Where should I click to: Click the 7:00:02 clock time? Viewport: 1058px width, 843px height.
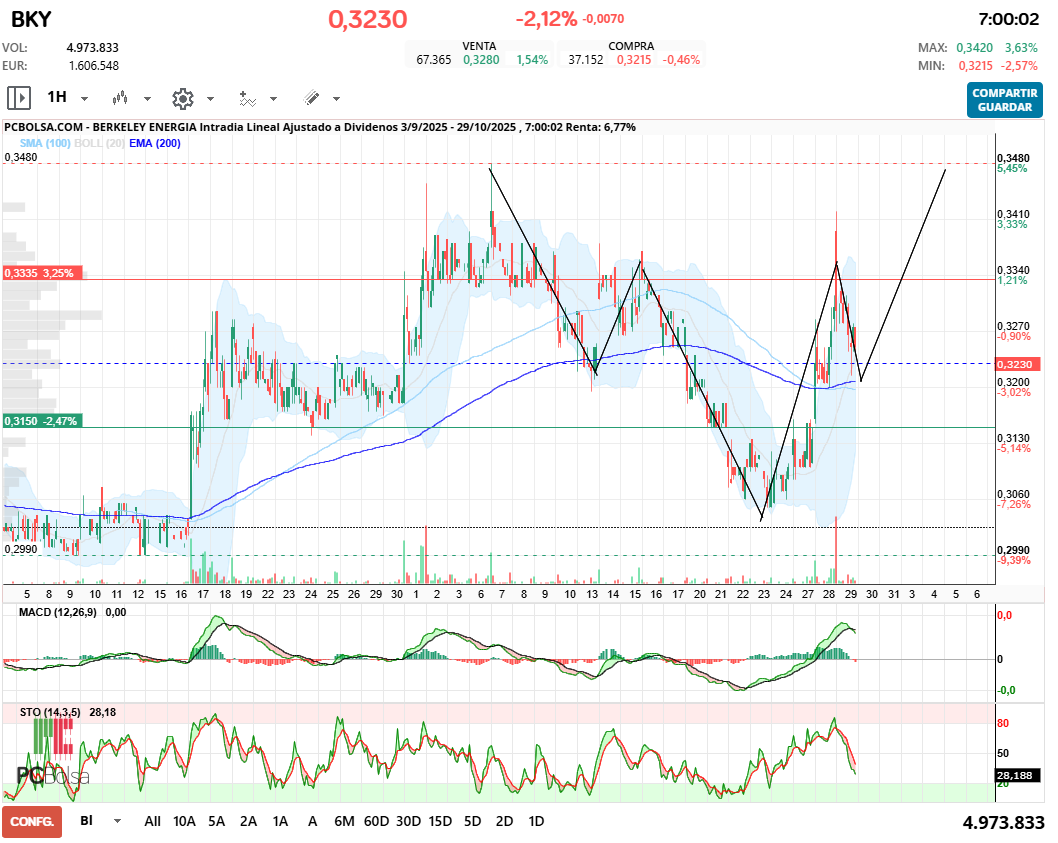tap(1009, 19)
